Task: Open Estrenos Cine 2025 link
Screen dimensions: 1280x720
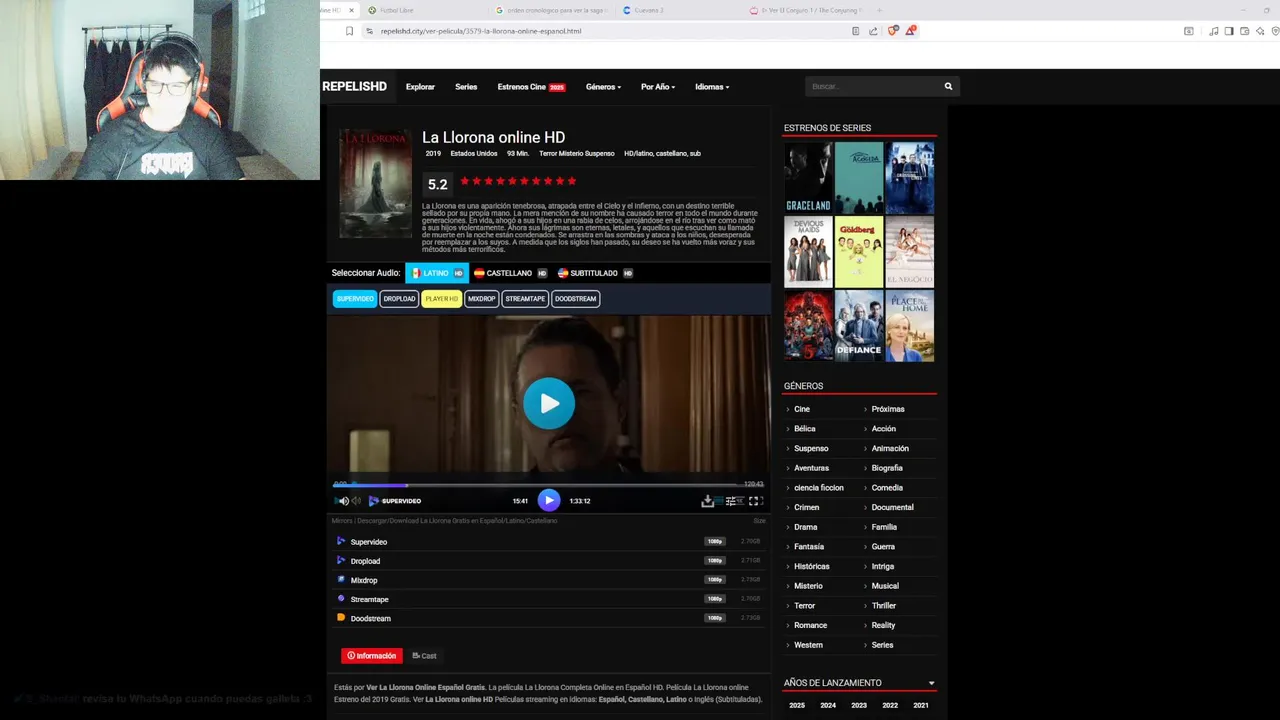Action: tap(531, 87)
